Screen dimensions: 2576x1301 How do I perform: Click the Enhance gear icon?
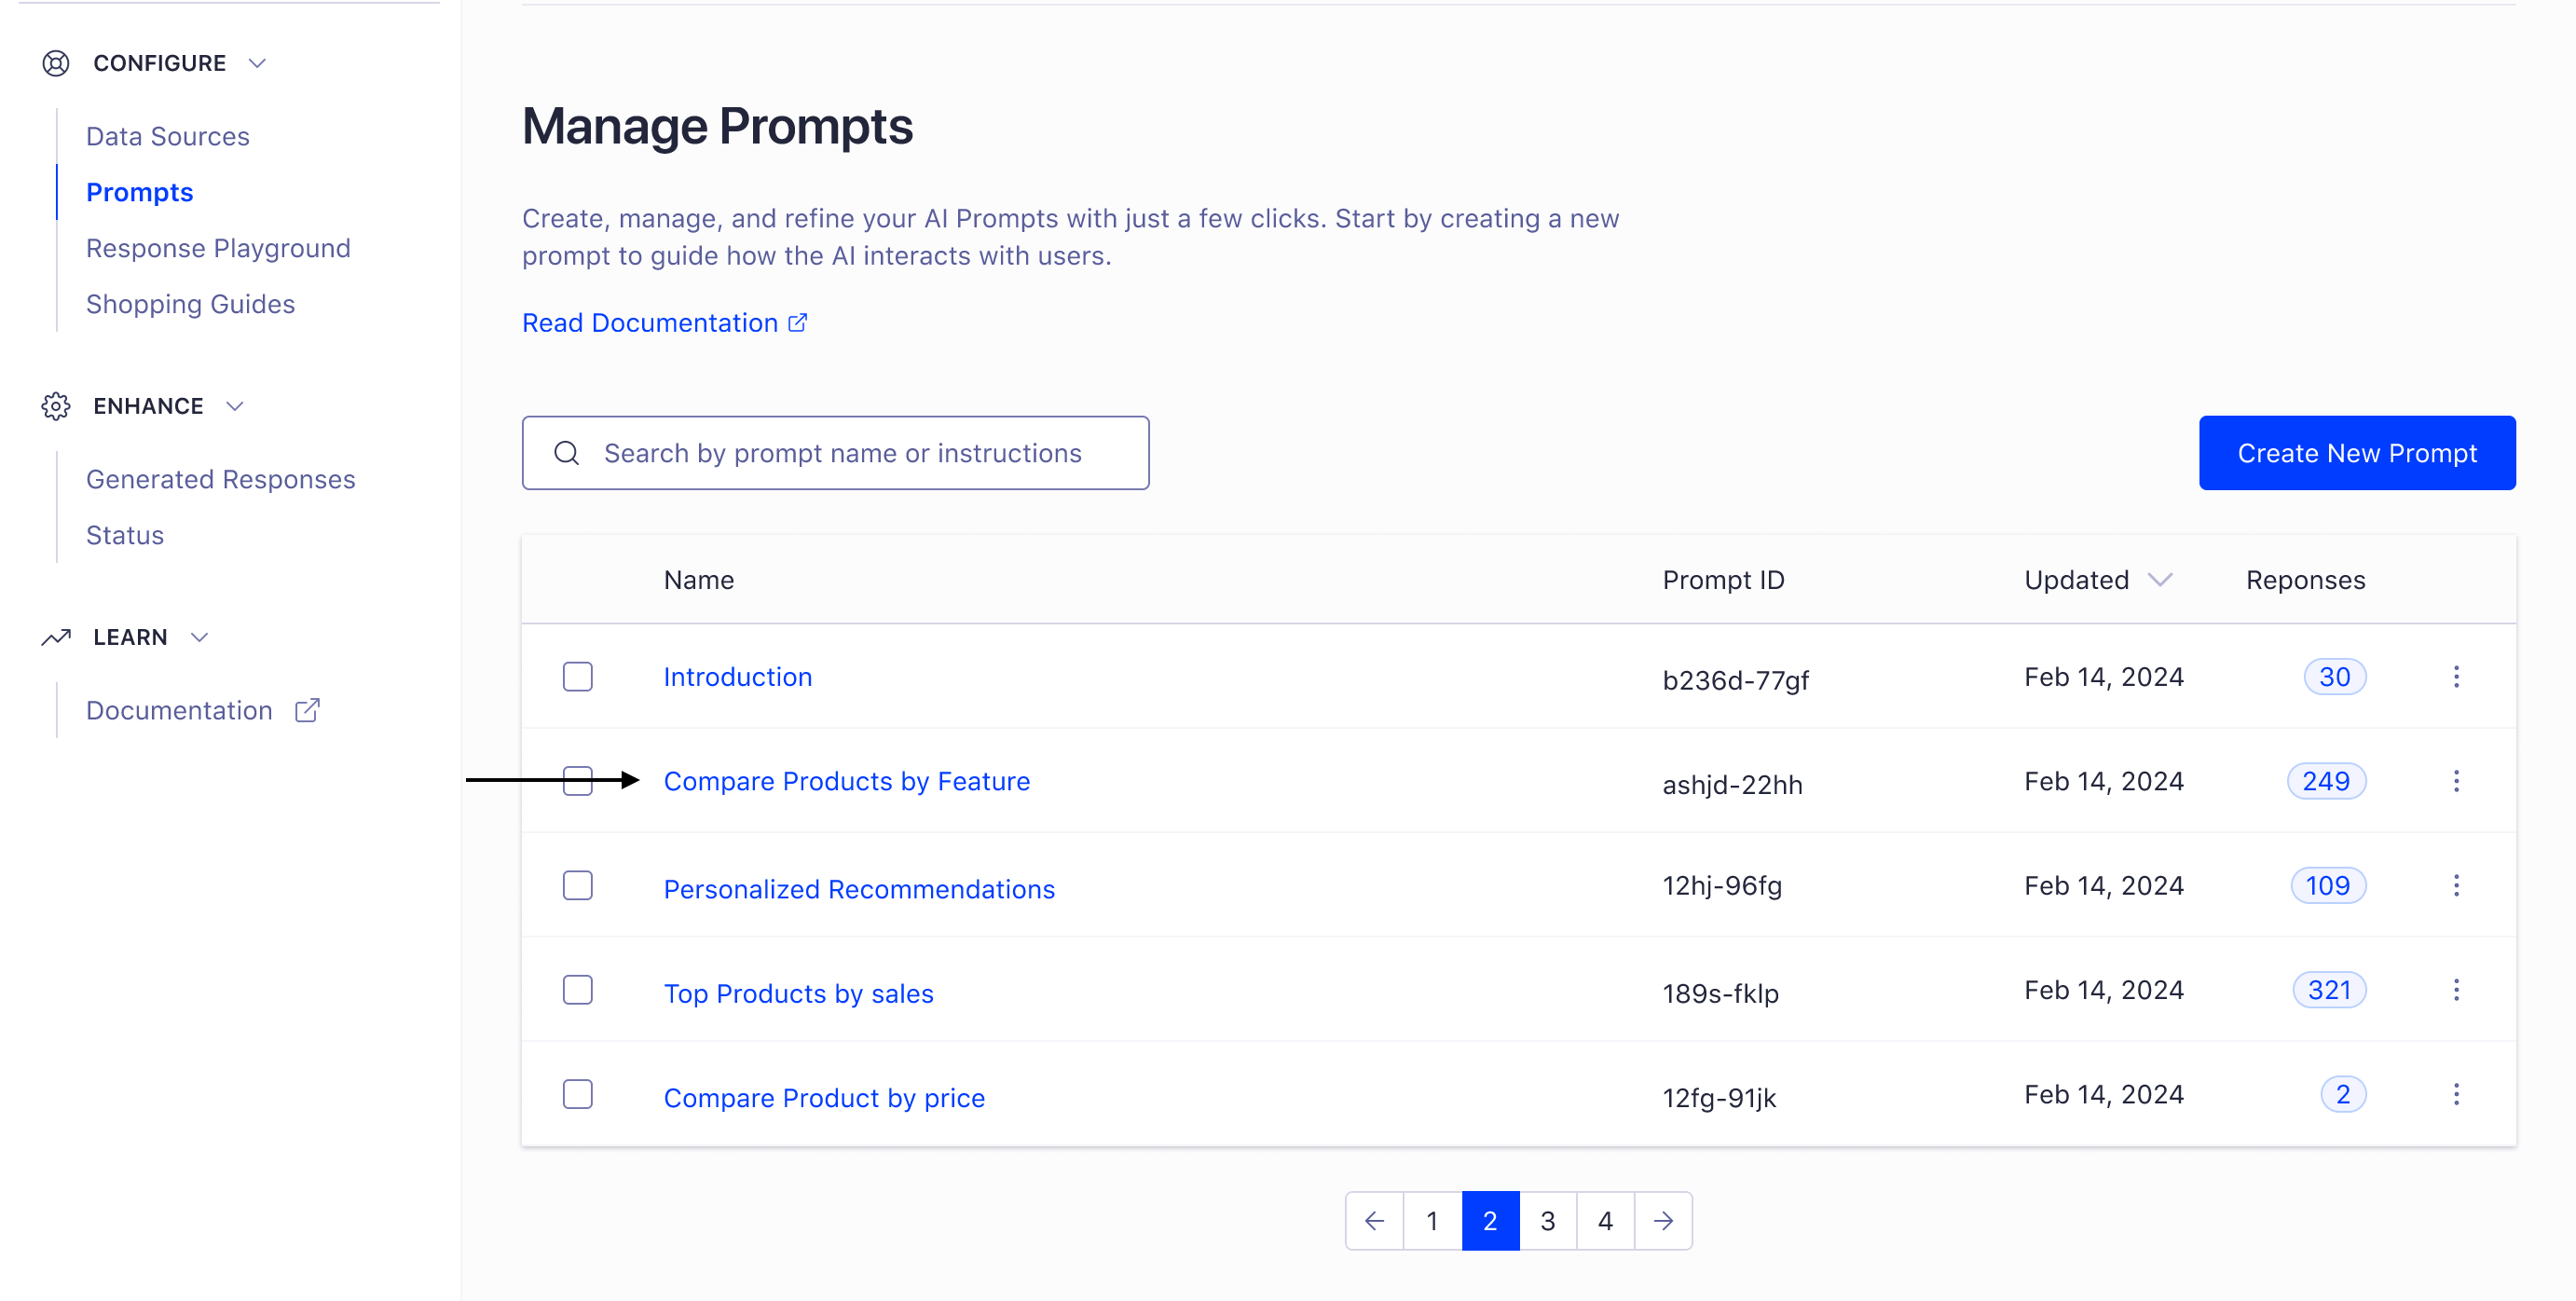pos(56,405)
